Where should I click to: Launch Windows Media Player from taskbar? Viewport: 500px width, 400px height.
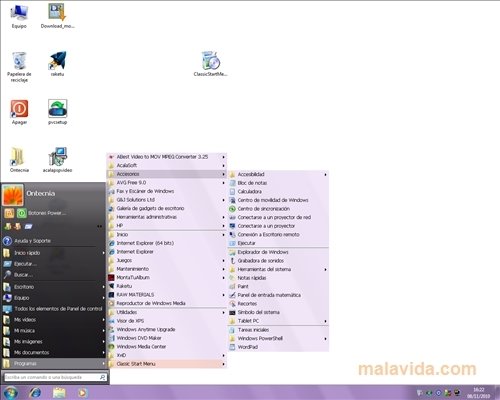(x=83, y=393)
